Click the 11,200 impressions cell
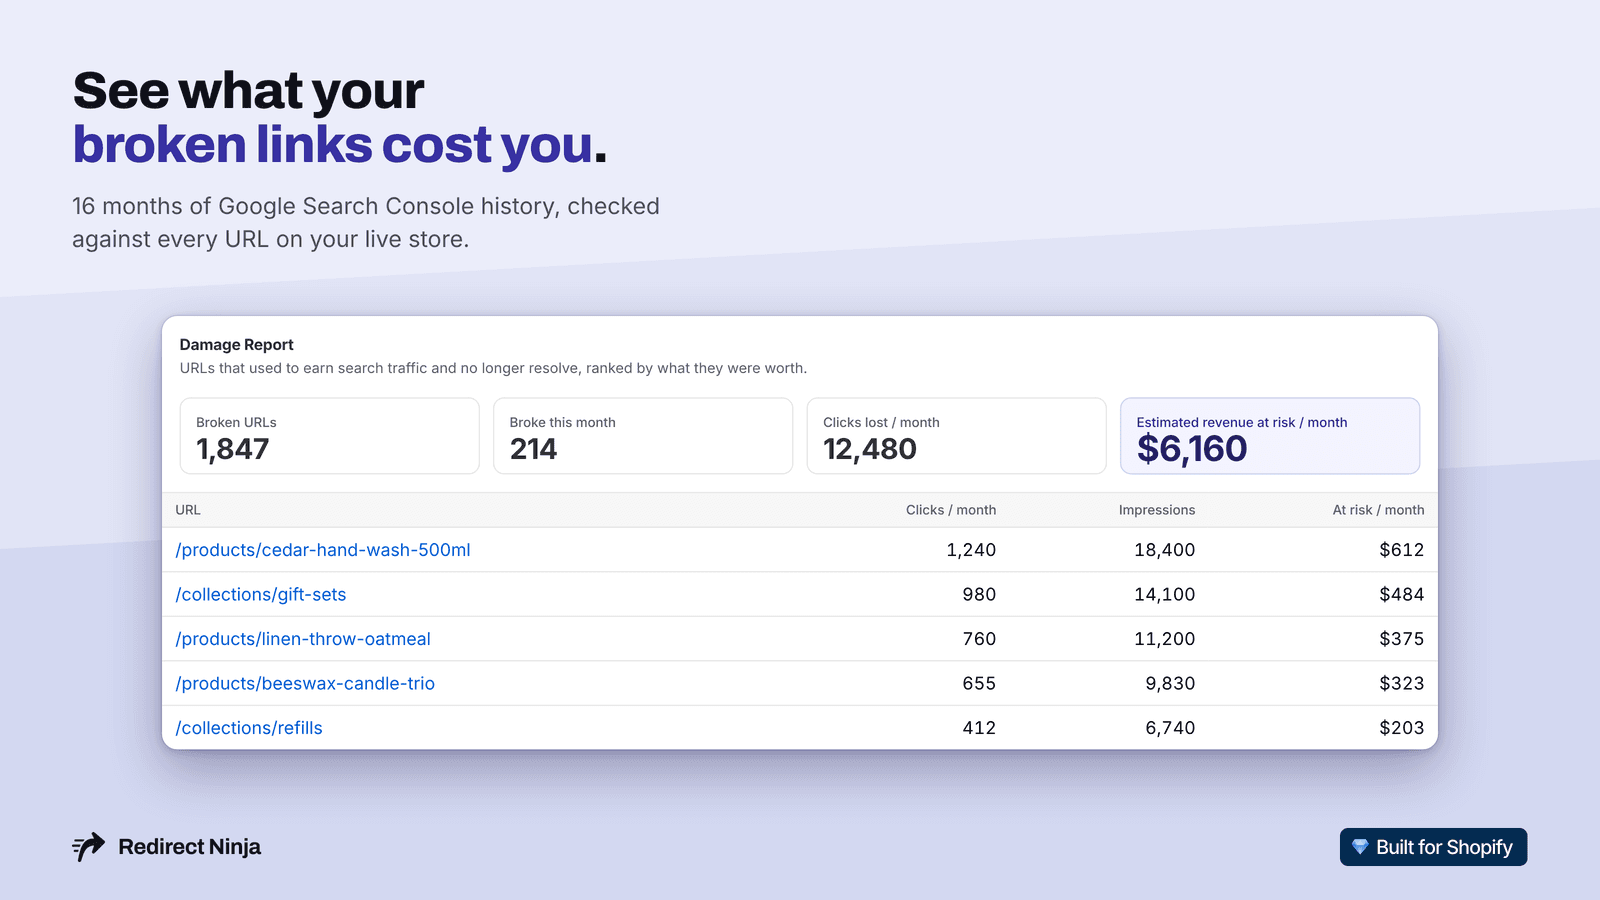Image resolution: width=1600 pixels, height=900 pixels. [x=1165, y=639]
